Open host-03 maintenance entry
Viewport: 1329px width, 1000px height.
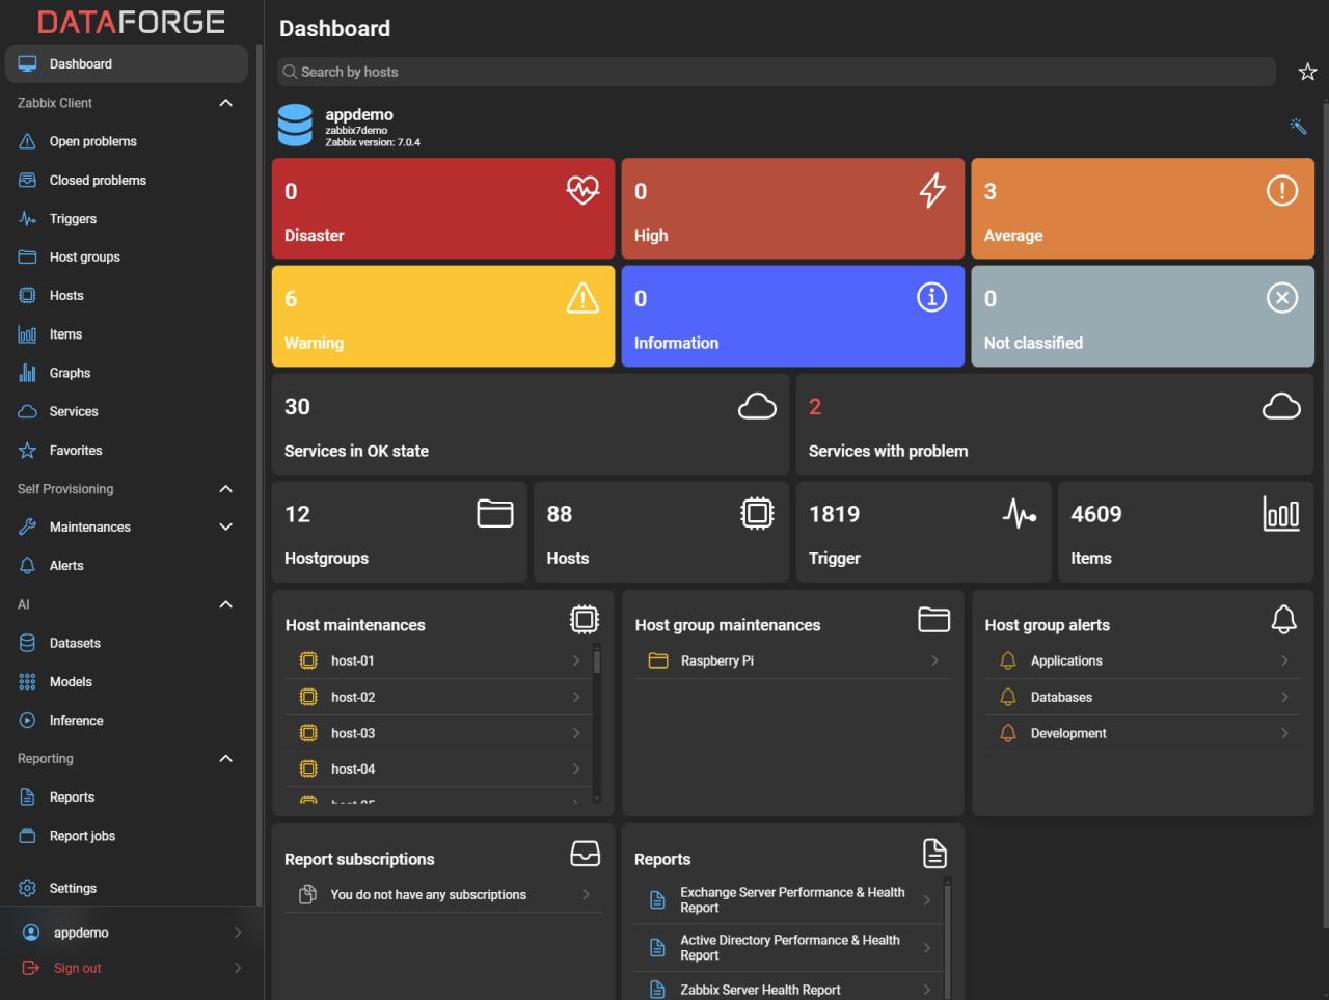pos(438,733)
